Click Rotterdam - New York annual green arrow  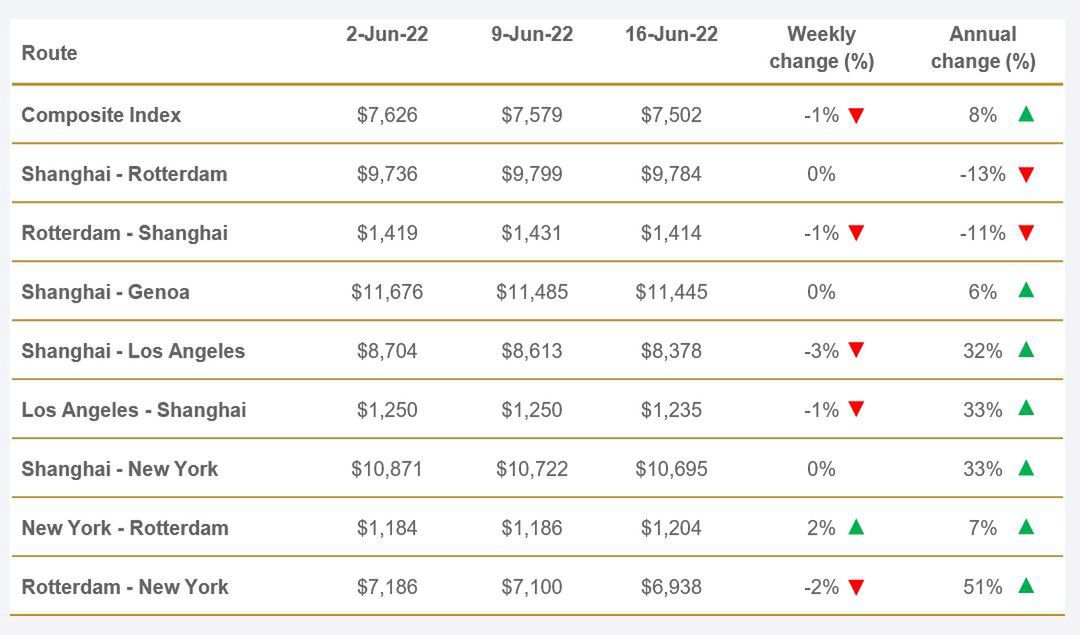pos(1025,586)
